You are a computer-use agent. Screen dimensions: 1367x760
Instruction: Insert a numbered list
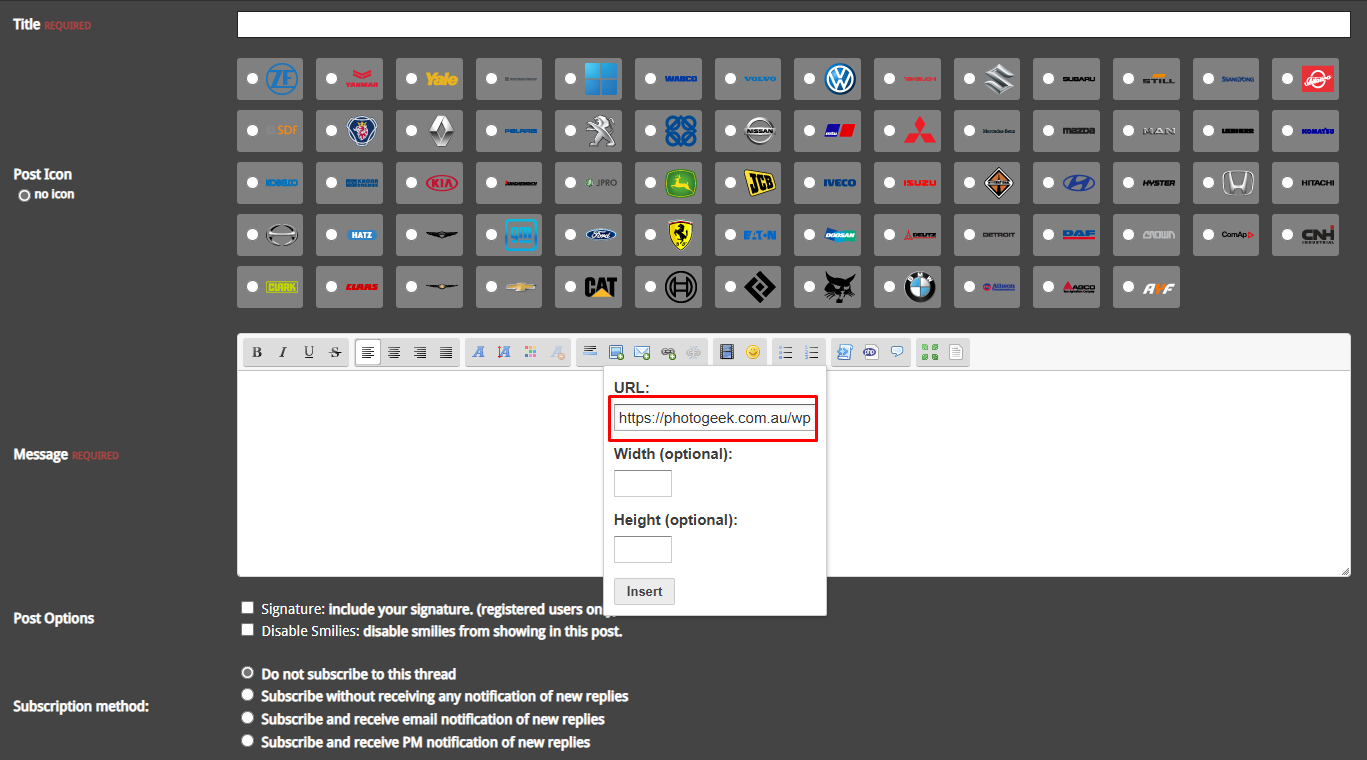click(x=812, y=352)
